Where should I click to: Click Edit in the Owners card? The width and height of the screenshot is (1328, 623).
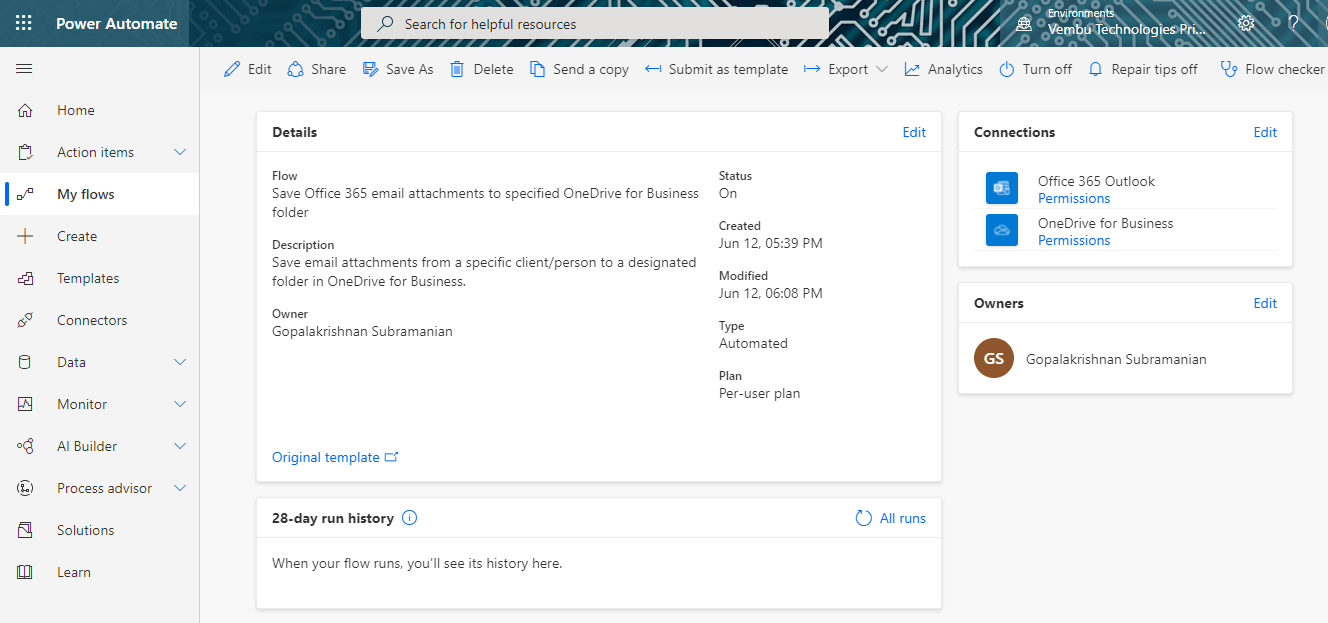coord(1265,303)
